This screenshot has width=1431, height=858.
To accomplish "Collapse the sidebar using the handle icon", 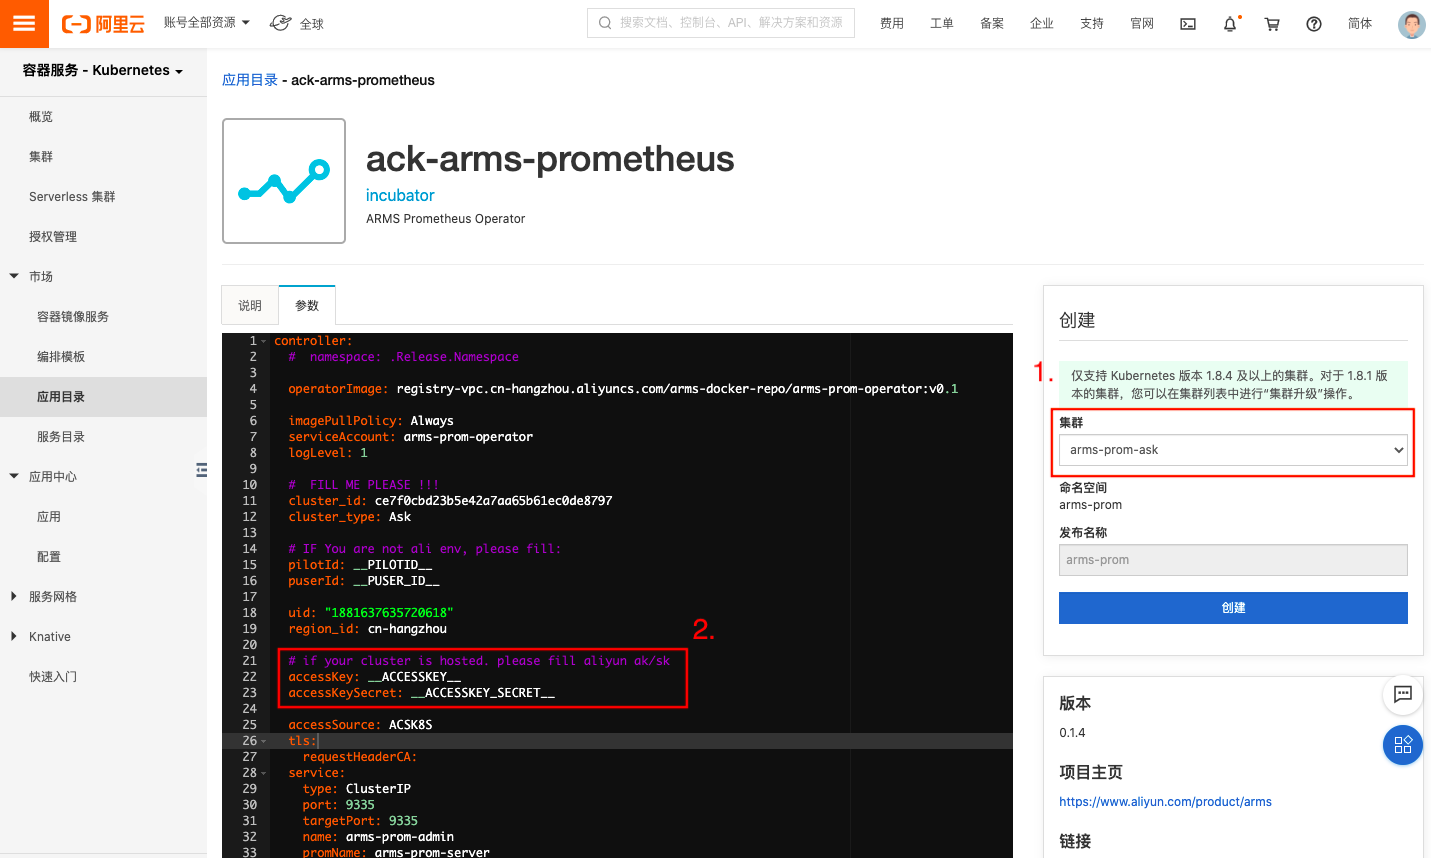I will 202,470.
